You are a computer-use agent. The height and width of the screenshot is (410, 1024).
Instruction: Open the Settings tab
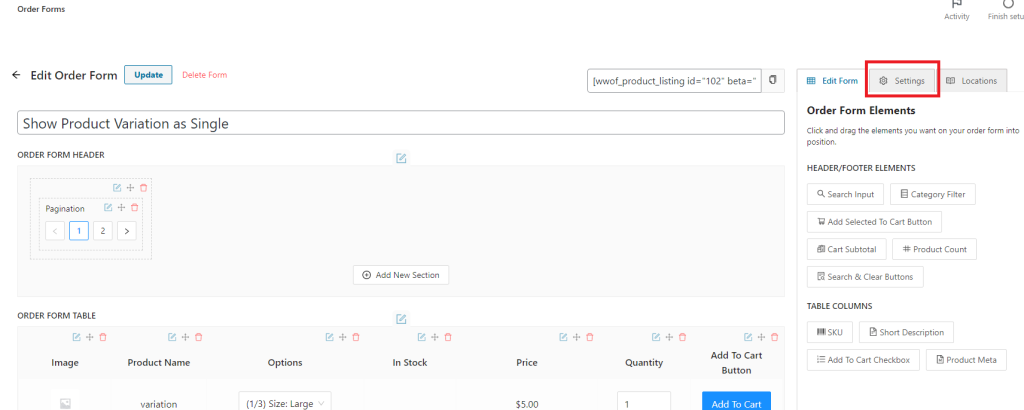902,80
